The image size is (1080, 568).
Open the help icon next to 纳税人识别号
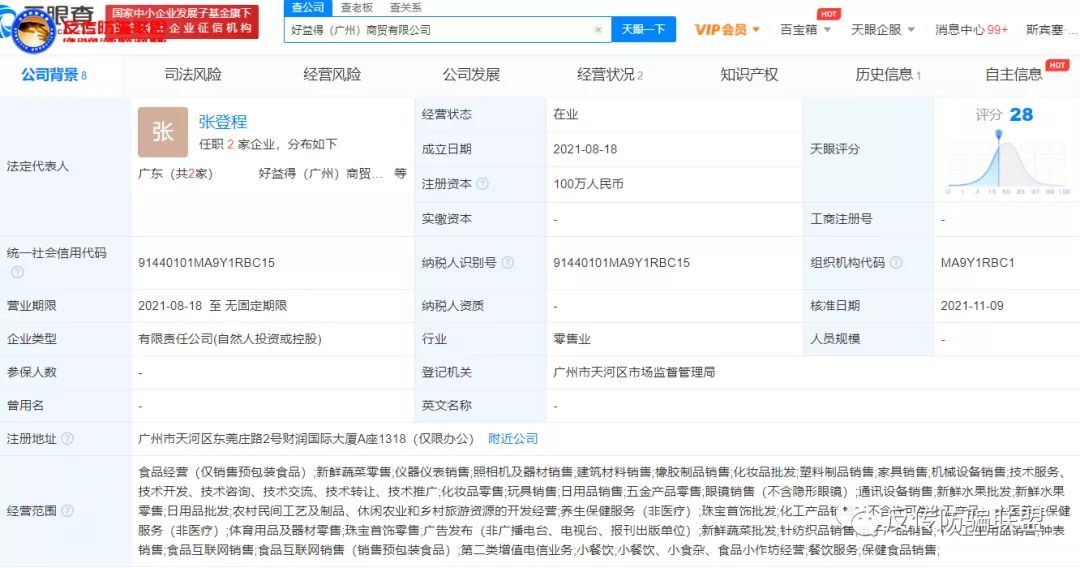508,262
